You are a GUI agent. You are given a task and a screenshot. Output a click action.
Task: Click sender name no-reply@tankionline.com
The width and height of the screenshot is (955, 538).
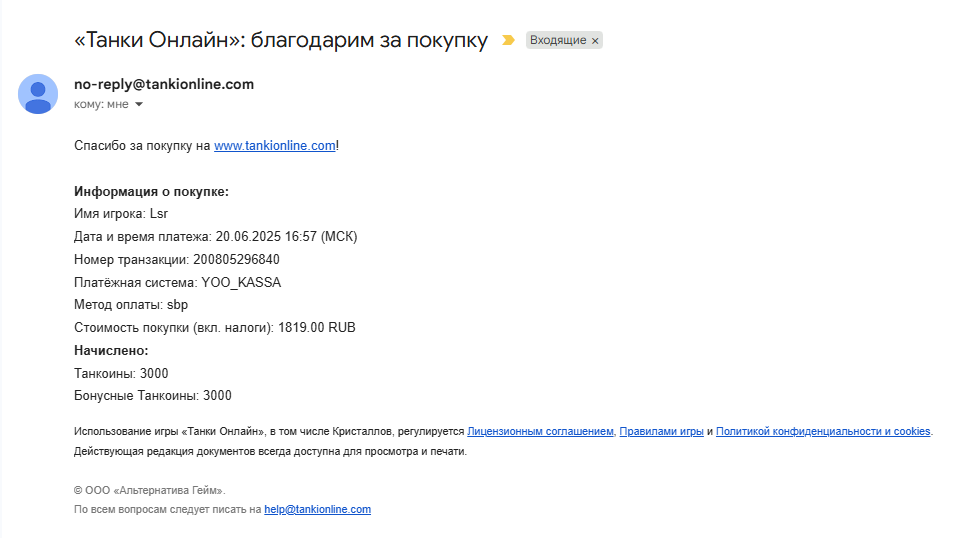[164, 84]
